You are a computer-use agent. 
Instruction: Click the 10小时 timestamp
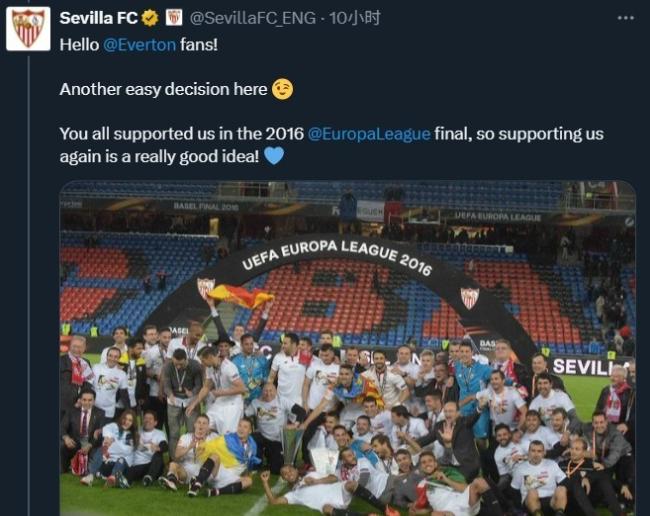[x=355, y=18]
